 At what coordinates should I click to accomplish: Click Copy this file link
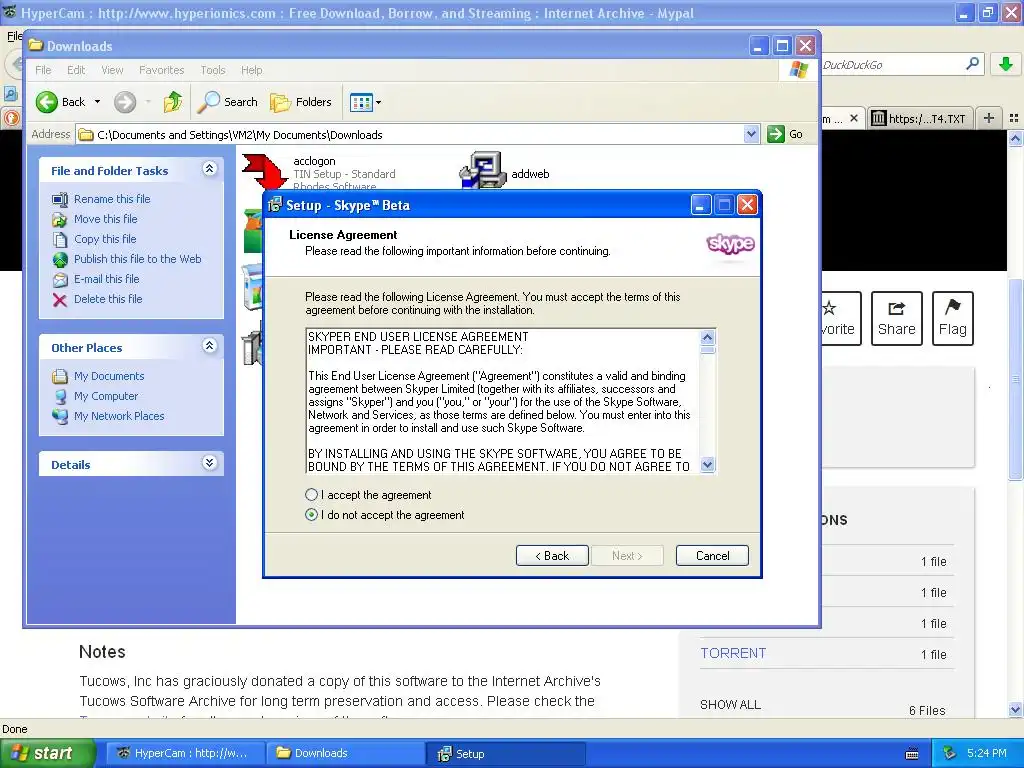point(105,239)
